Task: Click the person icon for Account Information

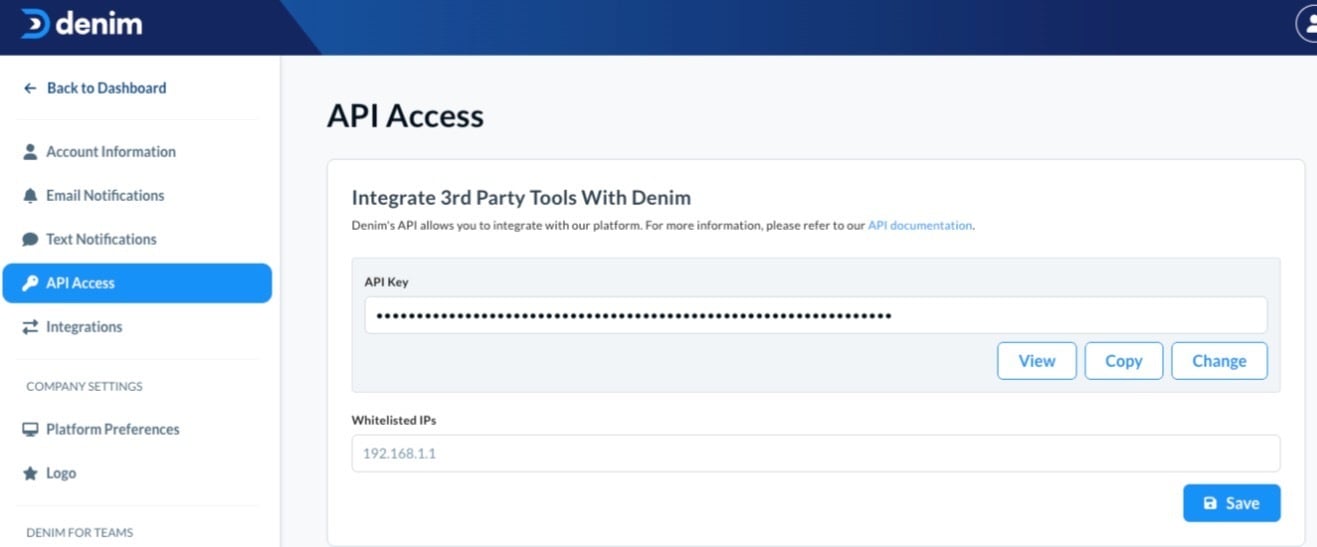Action: pyautogui.click(x=30, y=152)
